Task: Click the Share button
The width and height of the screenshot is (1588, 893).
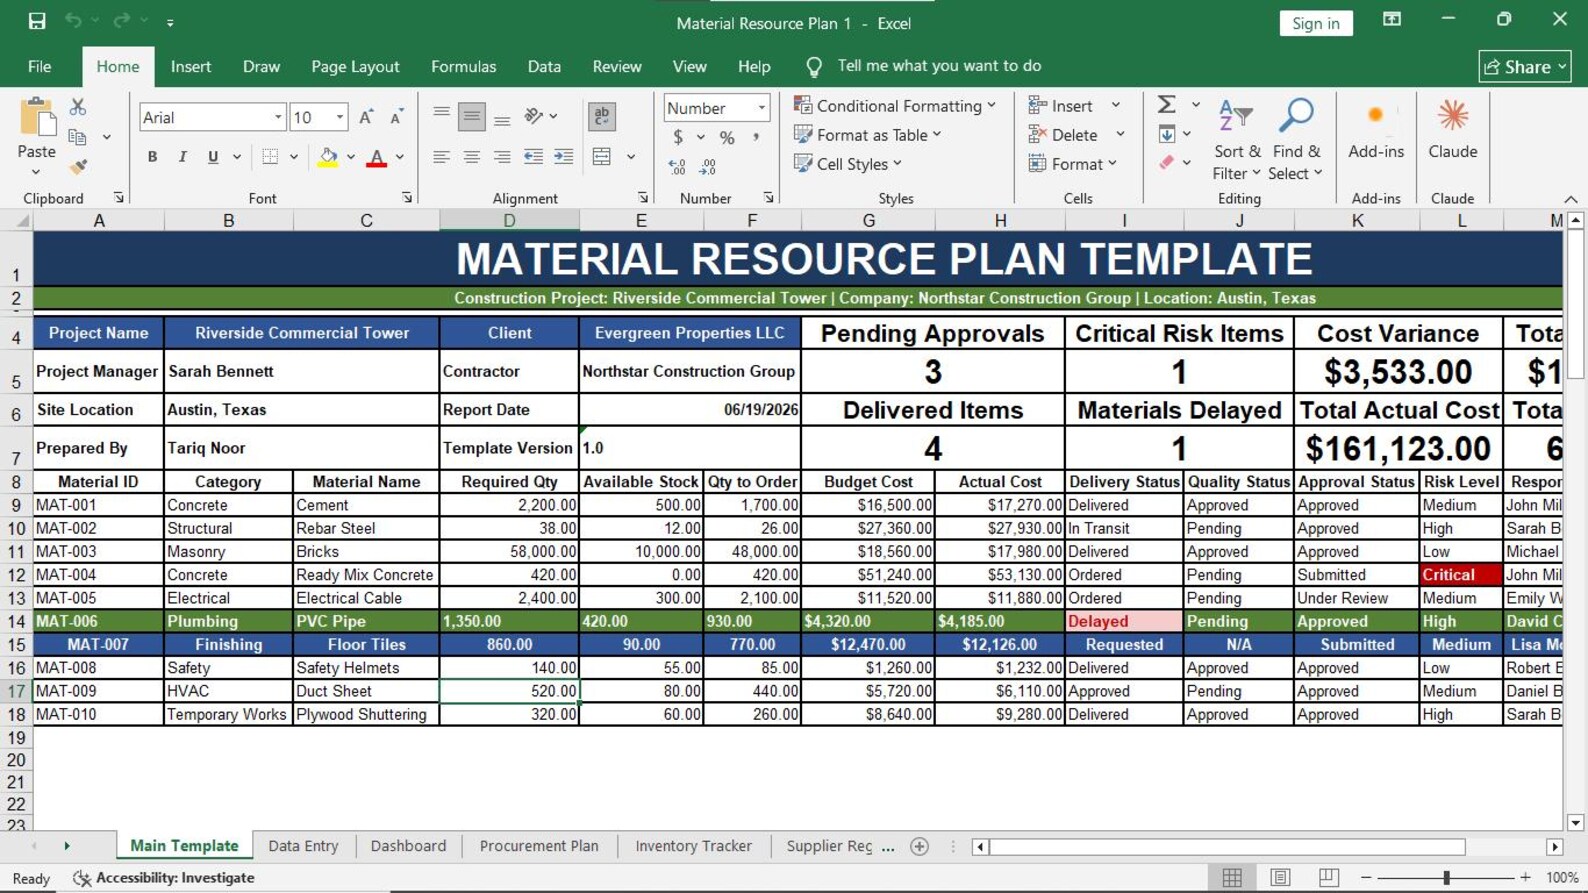Action: point(1525,67)
